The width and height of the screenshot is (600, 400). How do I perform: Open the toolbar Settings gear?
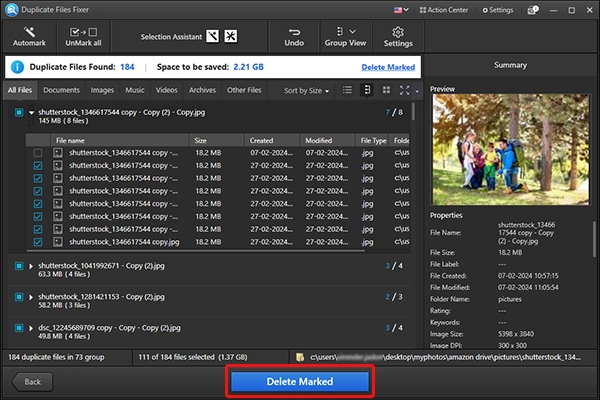[398, 37]
